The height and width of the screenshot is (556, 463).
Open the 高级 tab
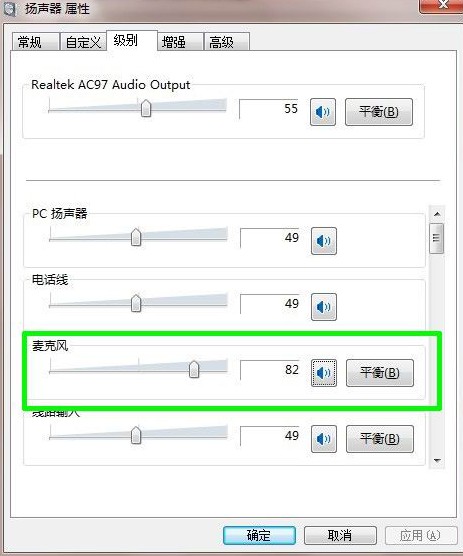[227, 42]
